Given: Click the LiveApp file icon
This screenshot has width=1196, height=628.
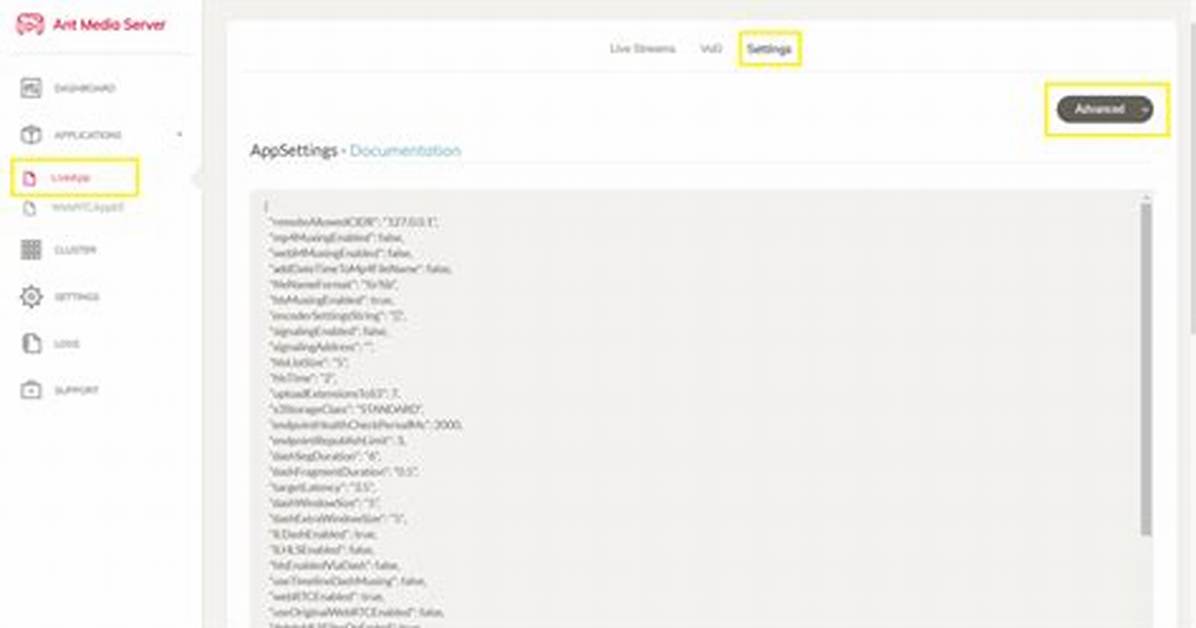Looking at the screenshot, I should [29, 179].
